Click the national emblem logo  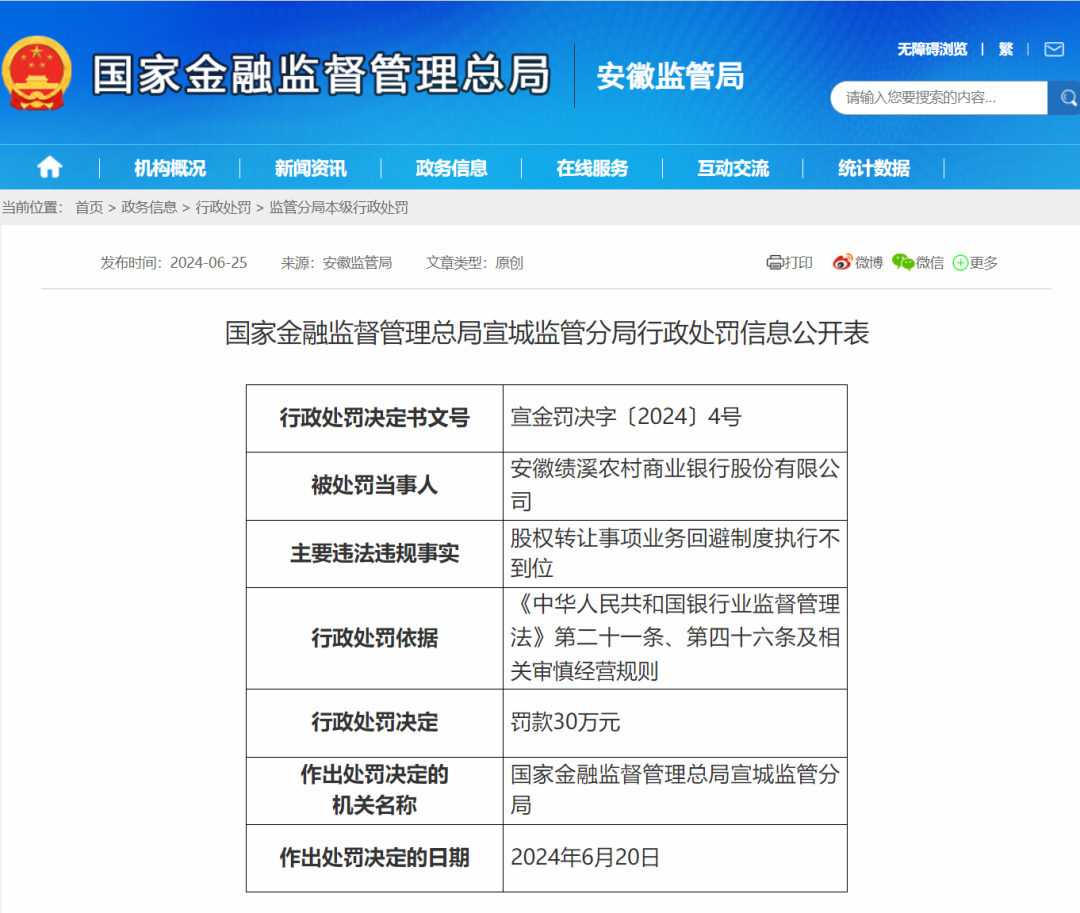(37, 74)
